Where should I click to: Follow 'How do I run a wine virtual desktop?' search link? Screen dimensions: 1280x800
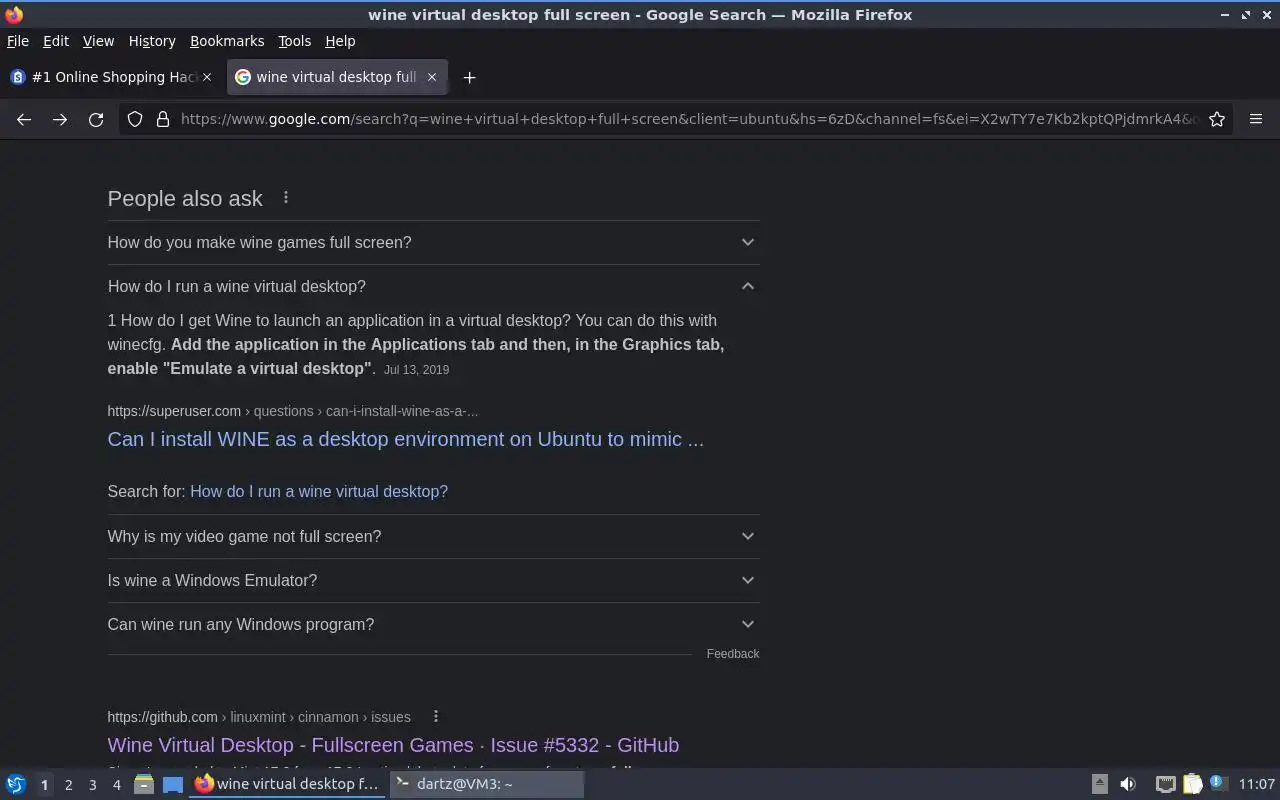pos(319,491)
